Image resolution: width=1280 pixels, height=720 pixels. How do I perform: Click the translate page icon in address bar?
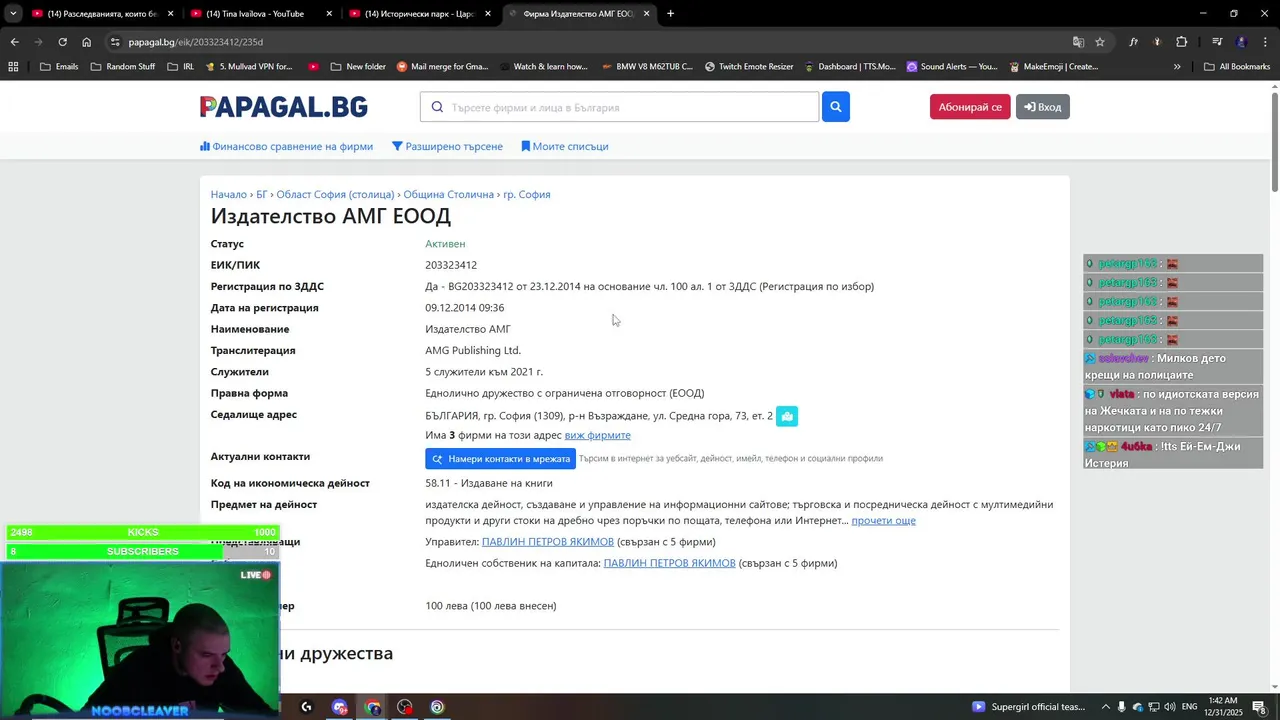tap(1078, 42)
